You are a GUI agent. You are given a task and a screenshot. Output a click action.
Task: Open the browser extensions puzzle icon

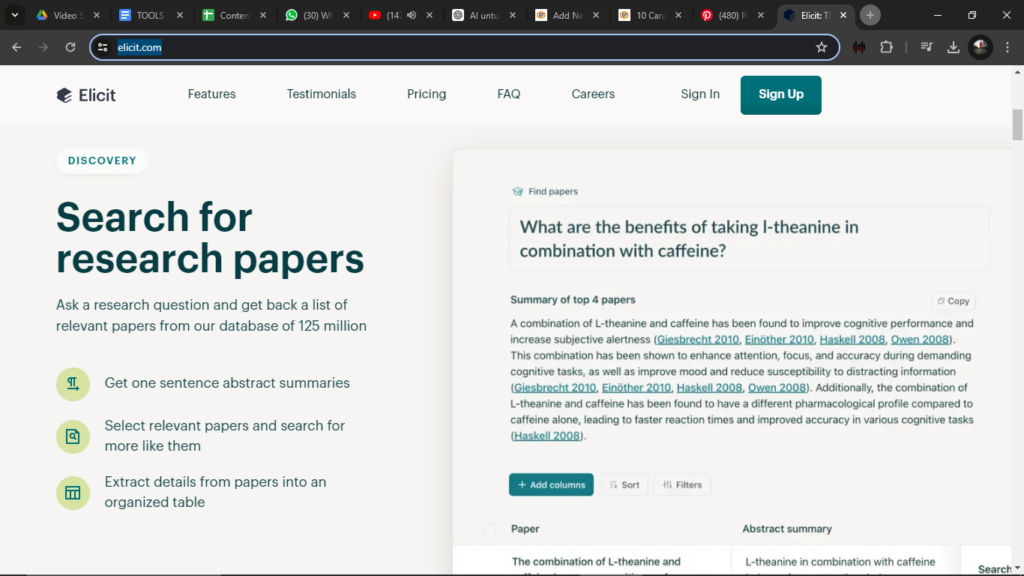tap(886, 47)
